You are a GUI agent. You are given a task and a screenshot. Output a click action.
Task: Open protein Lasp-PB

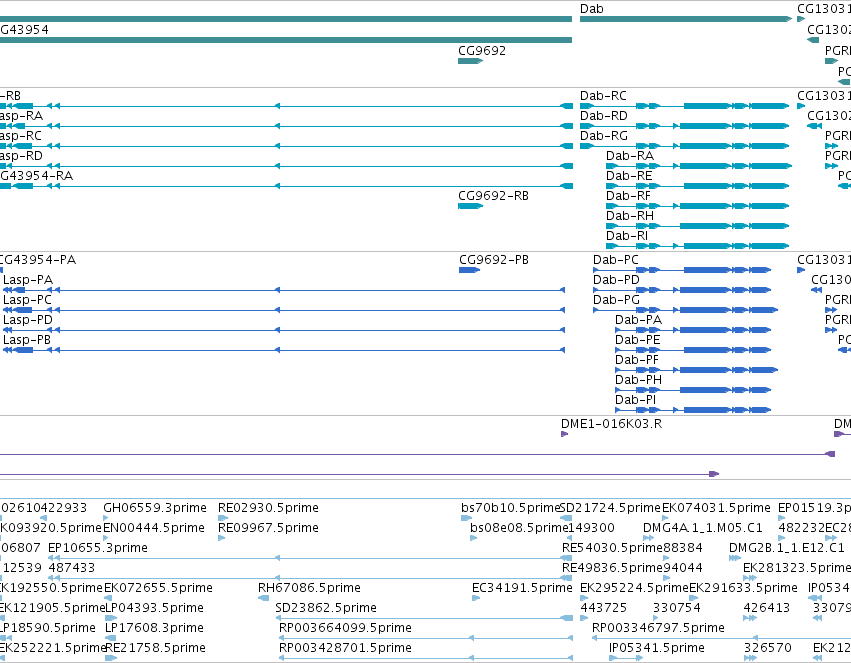pyautogui.click(x=284, y=350)
